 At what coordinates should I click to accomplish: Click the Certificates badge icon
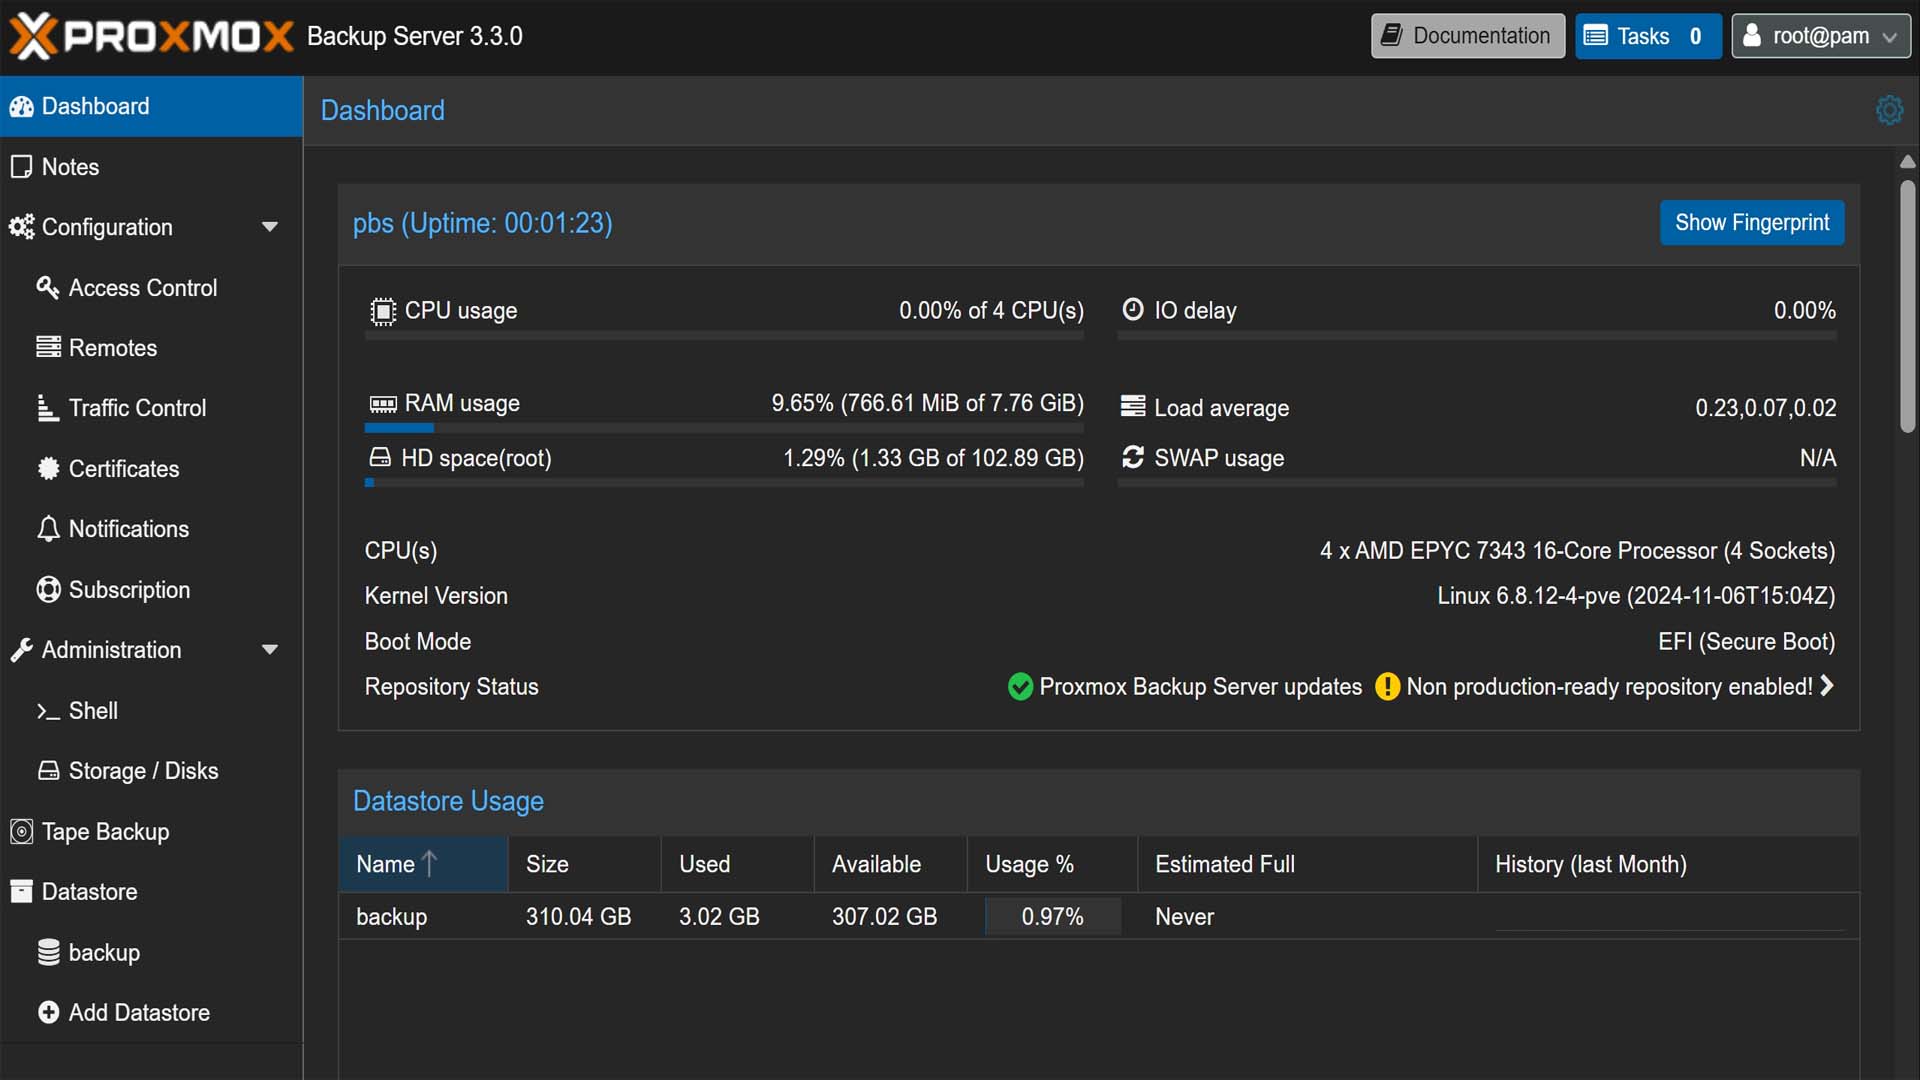[x=48, y=469]
